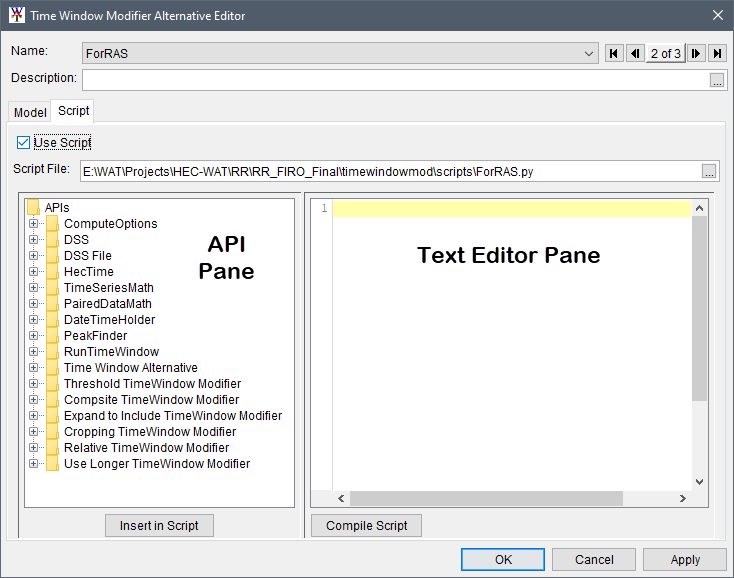734x578 pixels.
Task: Click the PeakFinder folder icon
Action: (x=52, y=336)
